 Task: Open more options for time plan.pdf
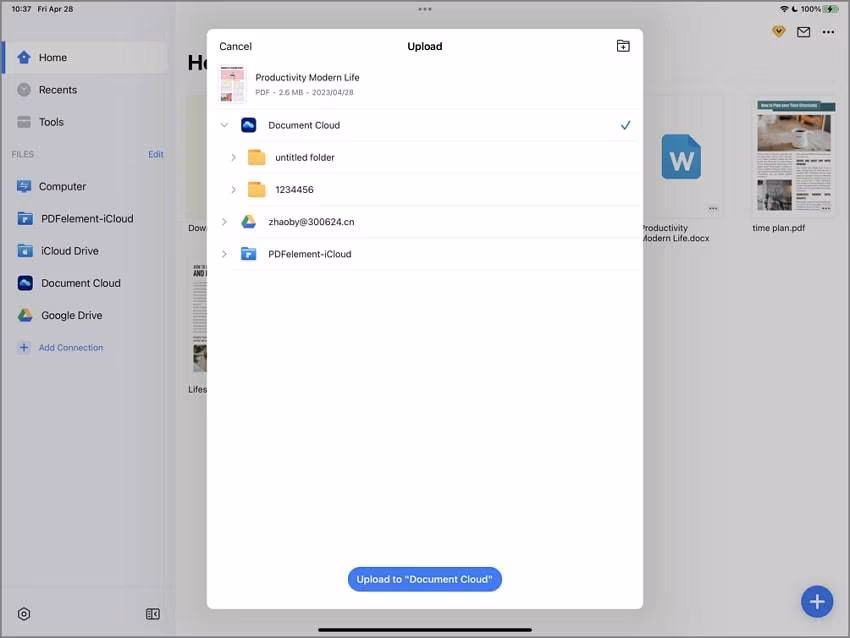(826, 208)
